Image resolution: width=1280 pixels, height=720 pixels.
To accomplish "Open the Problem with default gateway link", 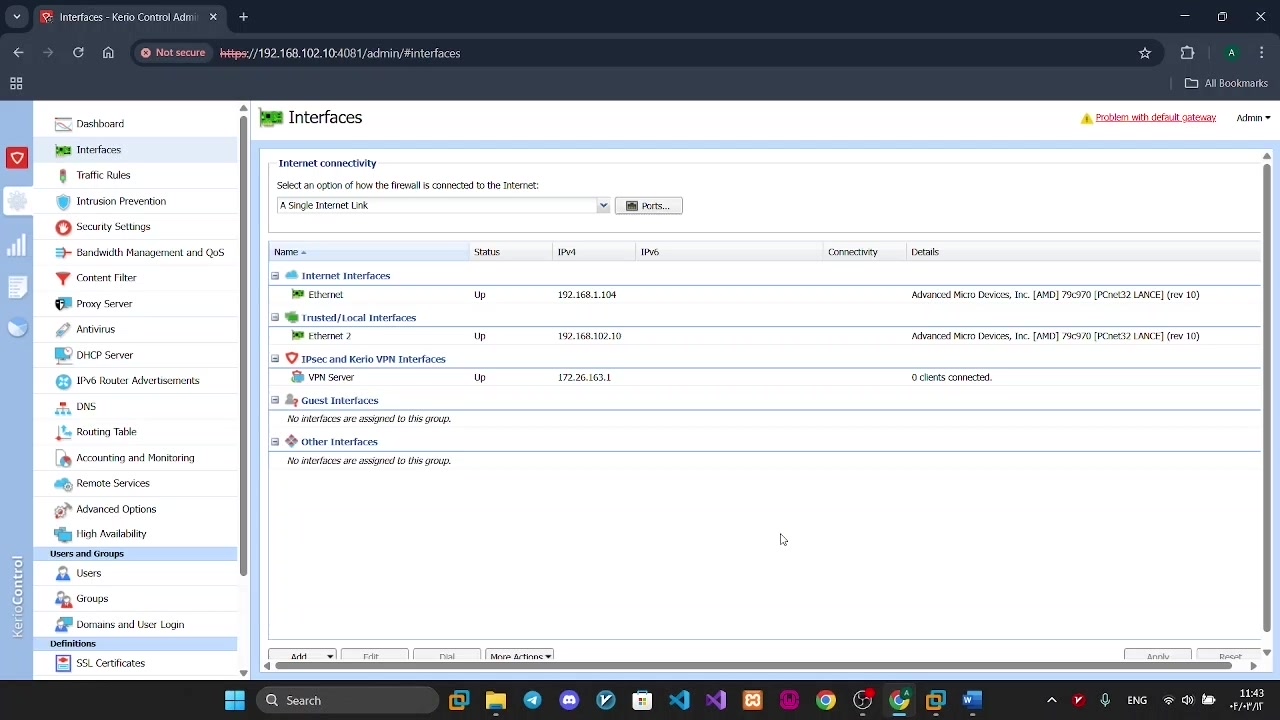I will (x=1155, y=118).
